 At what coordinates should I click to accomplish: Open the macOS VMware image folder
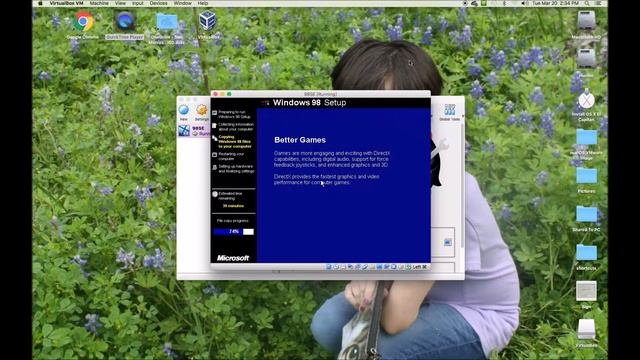(587, 137)
